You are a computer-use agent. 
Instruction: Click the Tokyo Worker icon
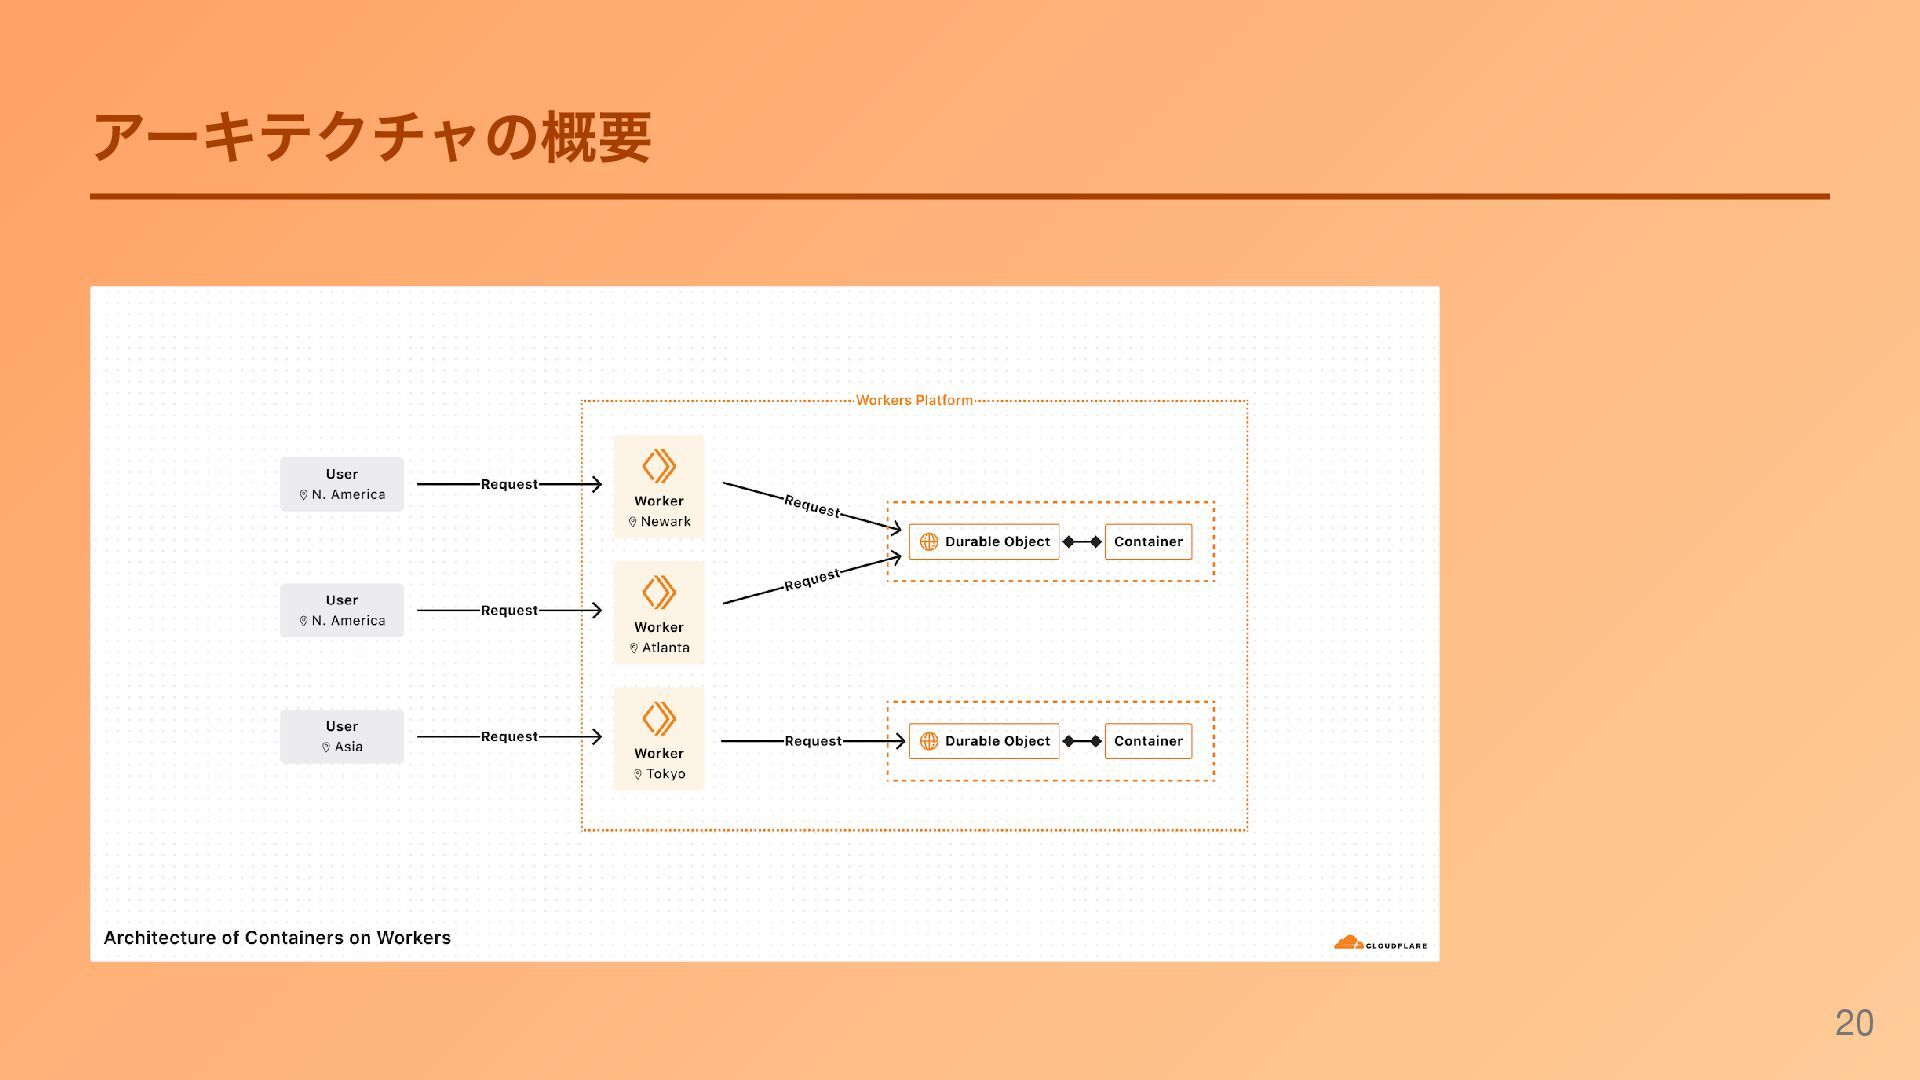click(658, 718)
